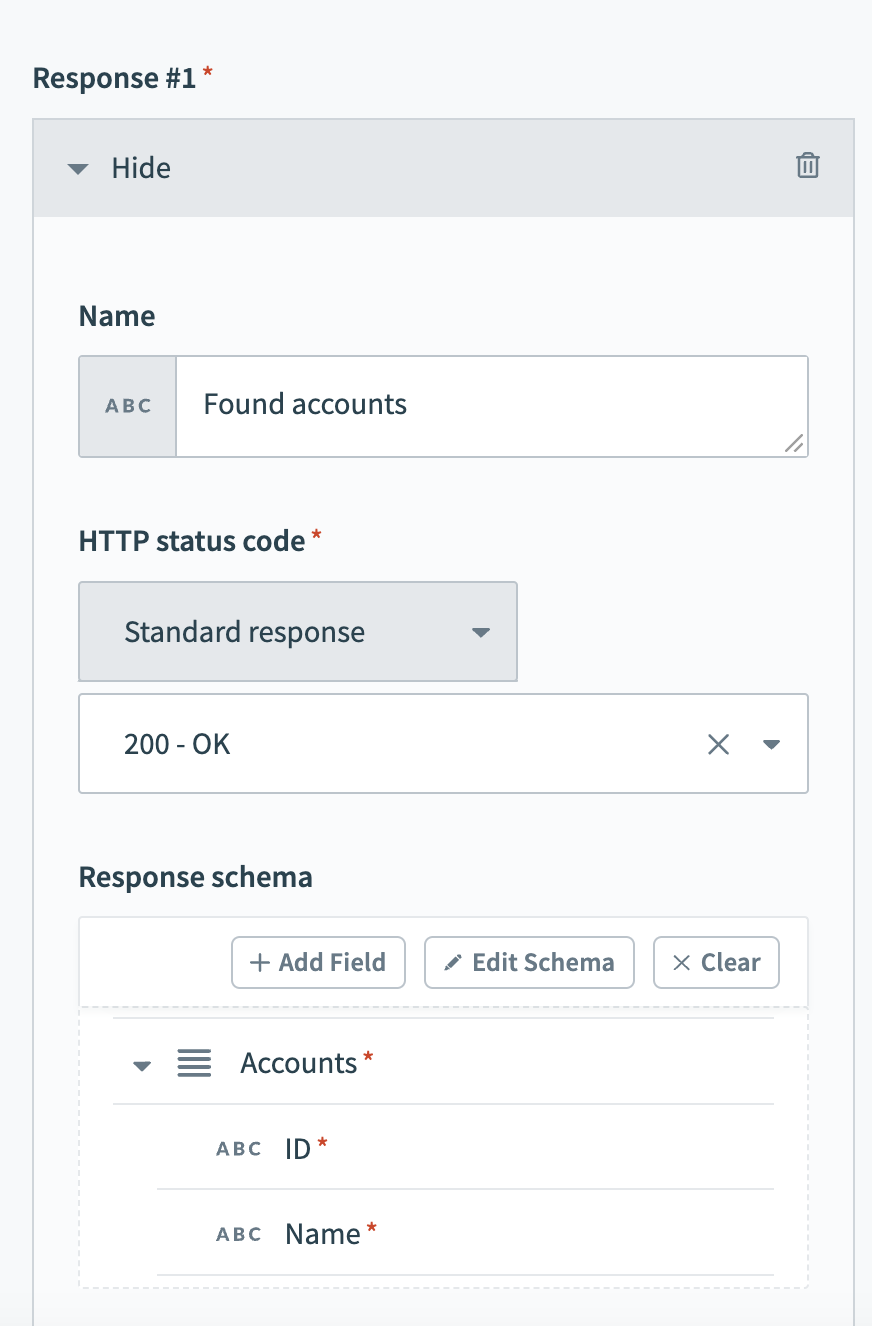The width and height of the screenshot is (872, 1326).
Task: Collapse the response section via Hide chevron
Action: click(78, 168)
